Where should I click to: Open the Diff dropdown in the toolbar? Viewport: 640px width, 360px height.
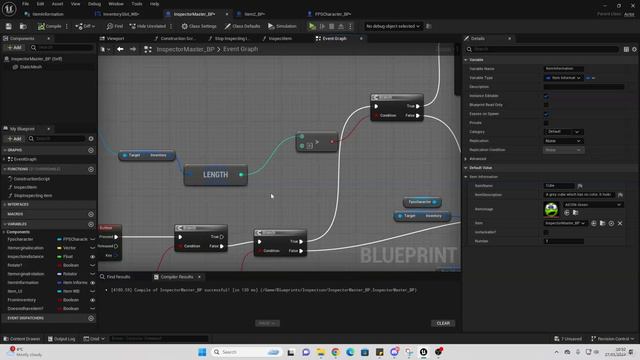point(85,26)
